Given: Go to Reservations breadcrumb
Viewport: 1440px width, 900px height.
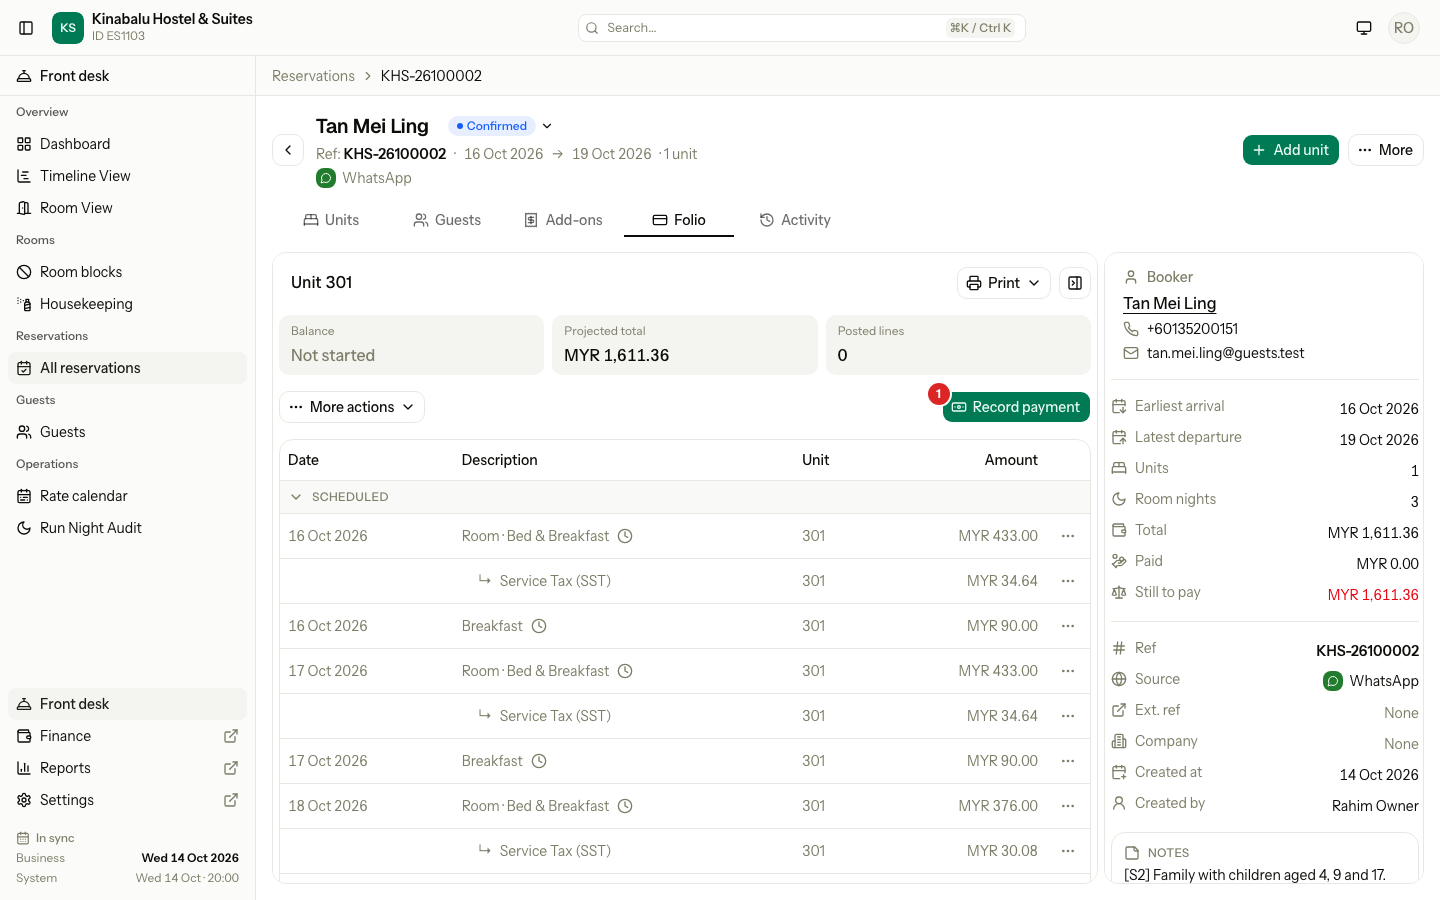Looking at the screenshot, I should click(x=313, y=76).
